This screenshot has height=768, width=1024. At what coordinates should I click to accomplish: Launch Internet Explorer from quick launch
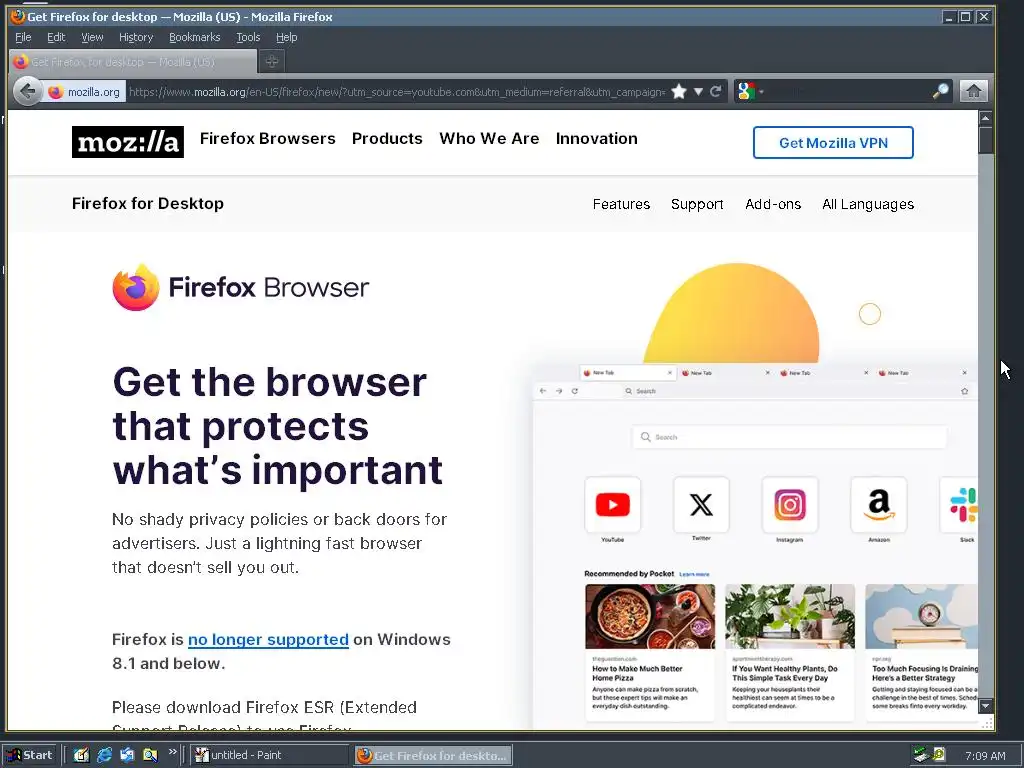pyautogui.click(x=104, y=755)
